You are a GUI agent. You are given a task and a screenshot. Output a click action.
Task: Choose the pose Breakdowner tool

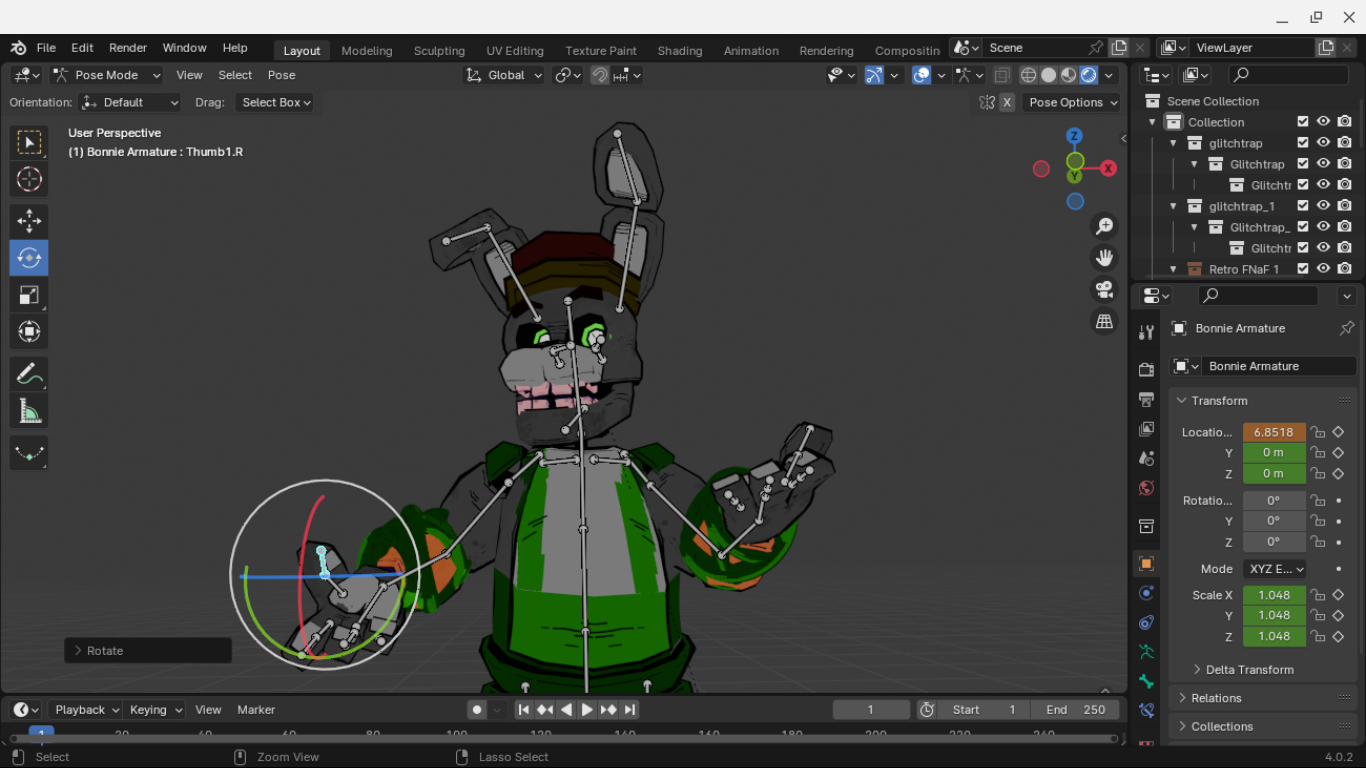click(29, 453)
